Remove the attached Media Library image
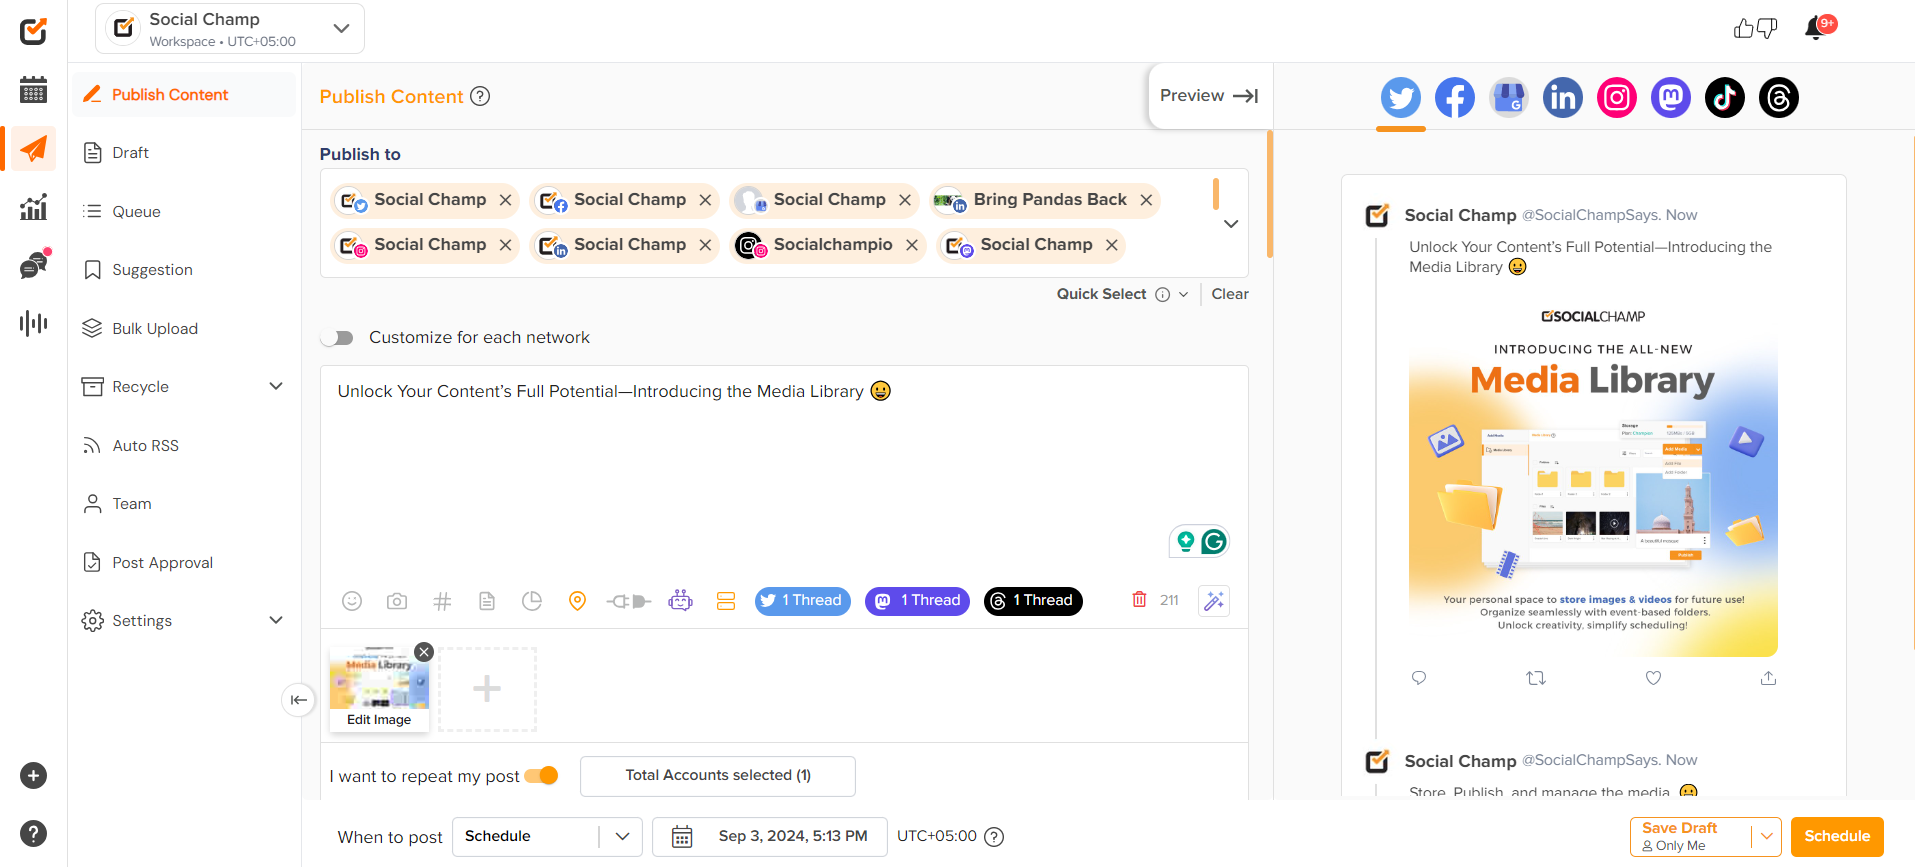 (424, 652)
